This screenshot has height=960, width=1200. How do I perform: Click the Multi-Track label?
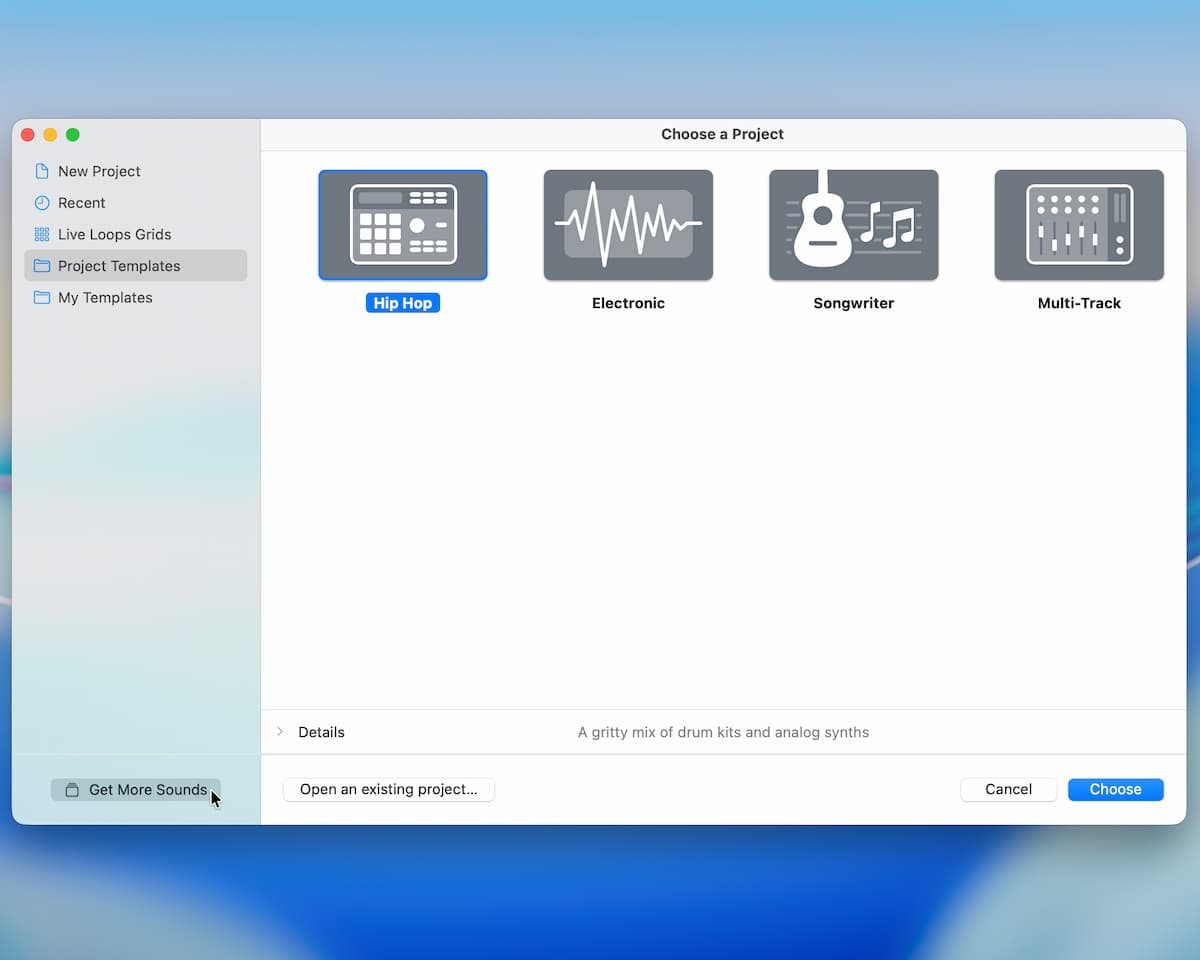click(x=1079, y=303)
